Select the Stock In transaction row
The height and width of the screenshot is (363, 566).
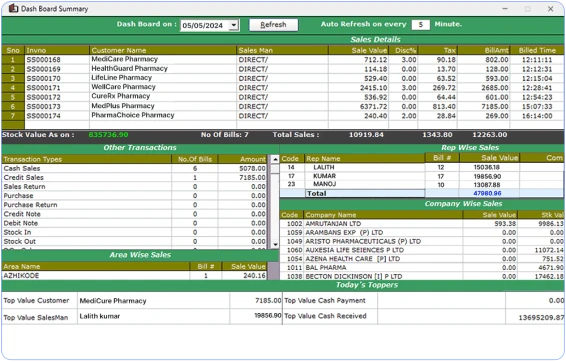[x=134, y=232]
